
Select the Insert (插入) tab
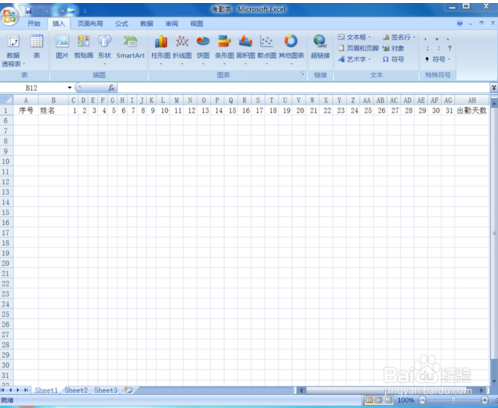(x=59, y=23)
